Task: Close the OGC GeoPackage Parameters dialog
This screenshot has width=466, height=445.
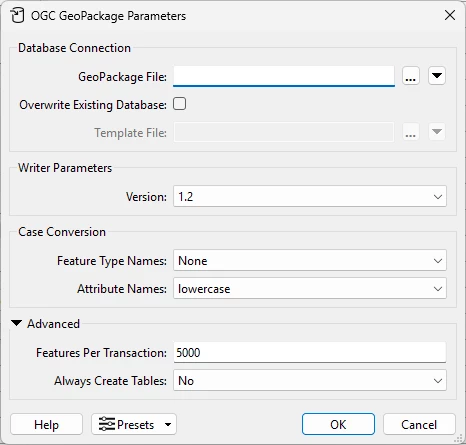Action: click(450, 15)
